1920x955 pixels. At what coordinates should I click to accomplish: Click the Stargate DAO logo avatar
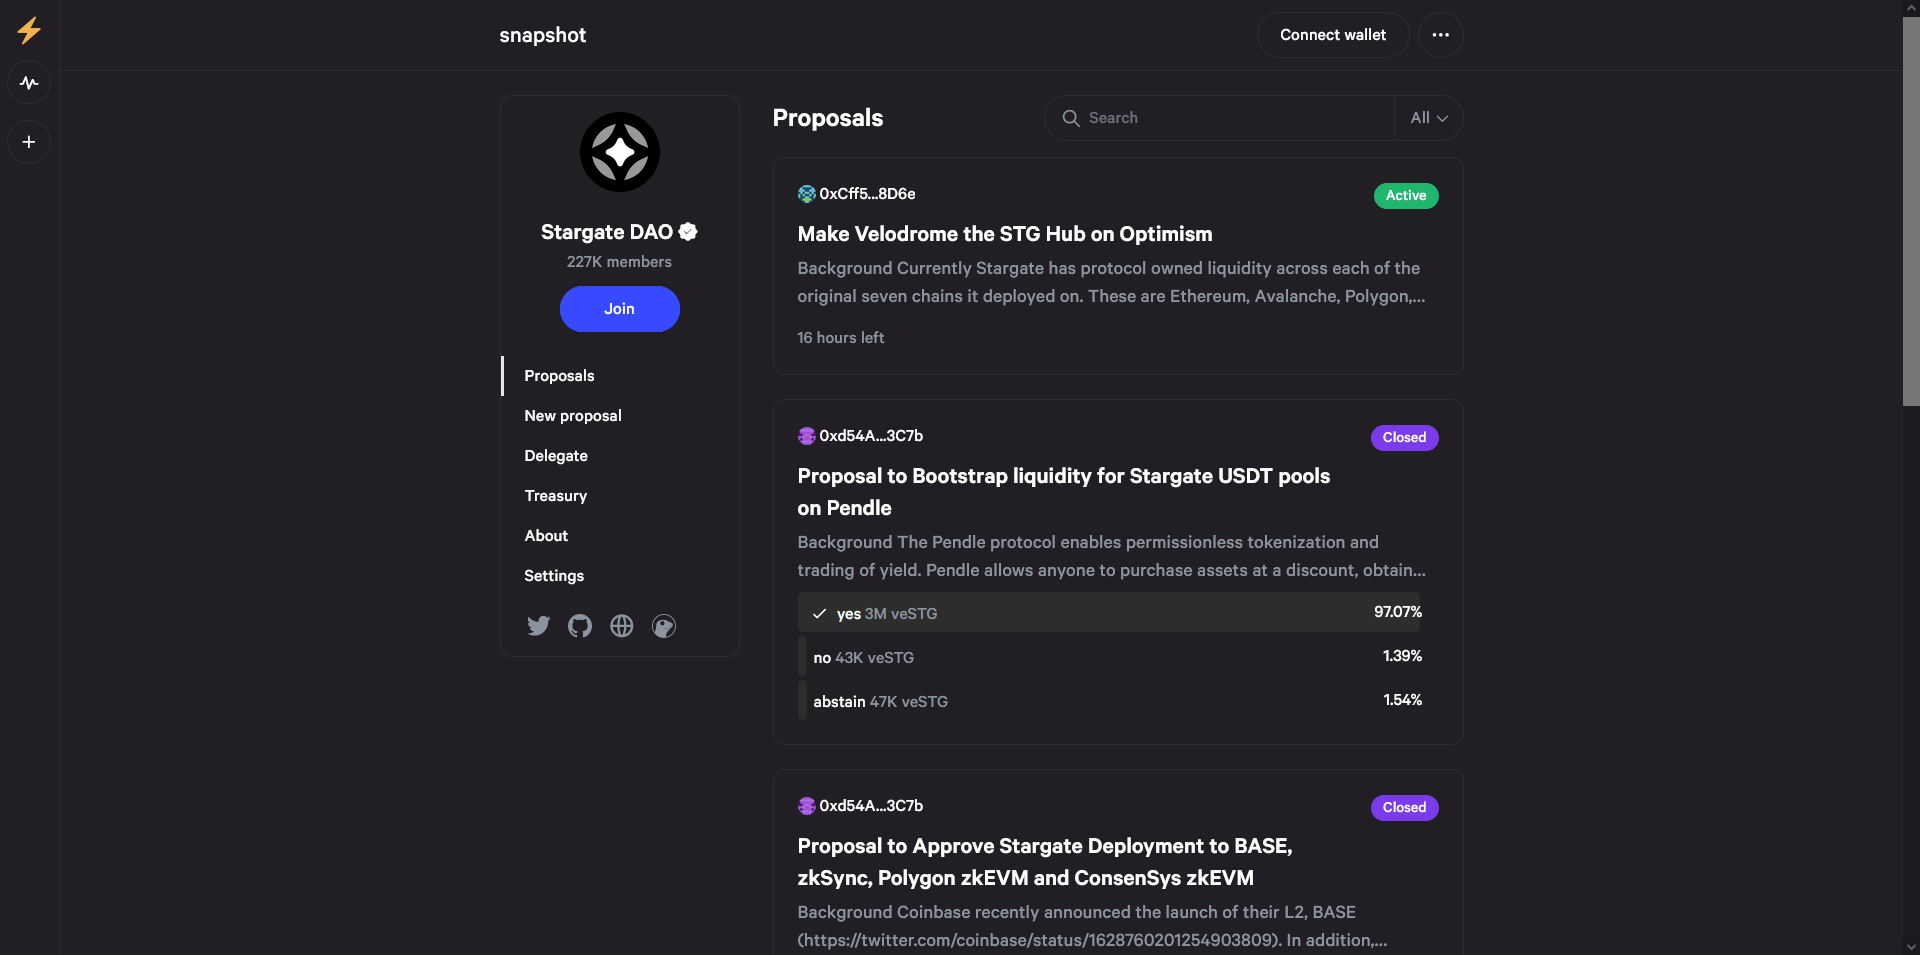pyautogui.click(x=620, y=152)
